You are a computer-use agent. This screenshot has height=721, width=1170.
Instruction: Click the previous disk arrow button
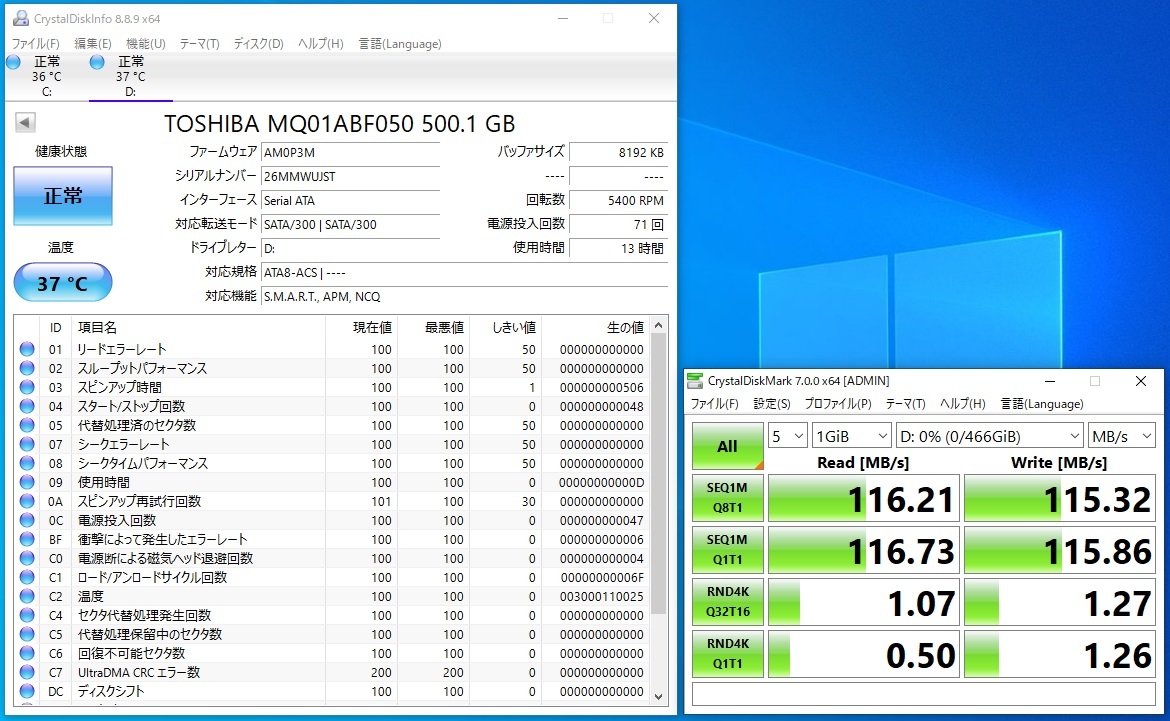25,122
